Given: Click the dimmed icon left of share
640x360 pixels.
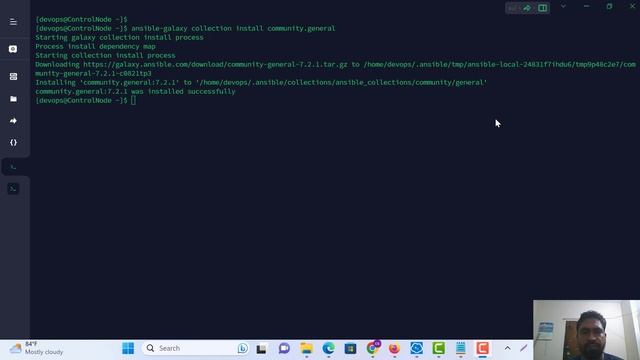Looking at the screenshot, I should pyautogui.click(x=513, y=8).
